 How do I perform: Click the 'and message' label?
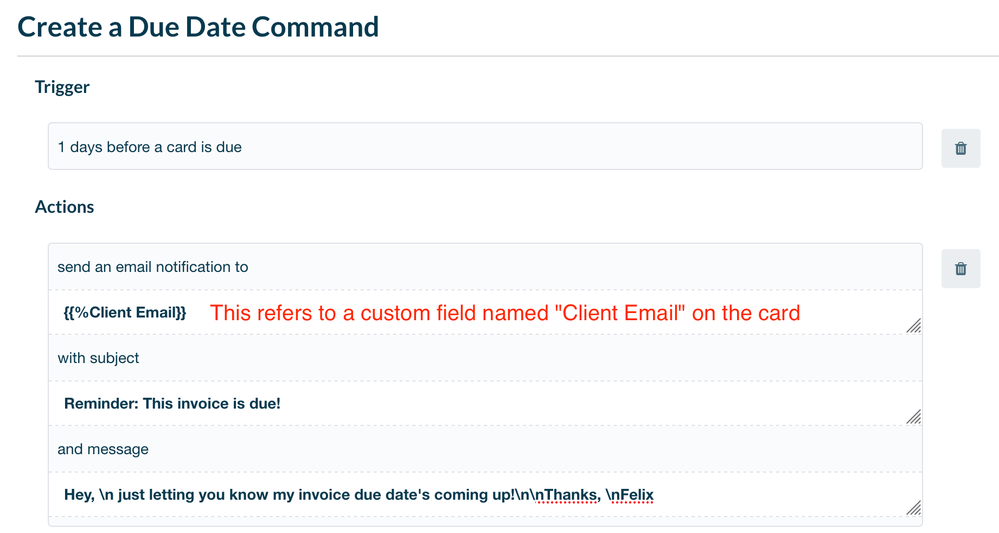coord(103,449)
